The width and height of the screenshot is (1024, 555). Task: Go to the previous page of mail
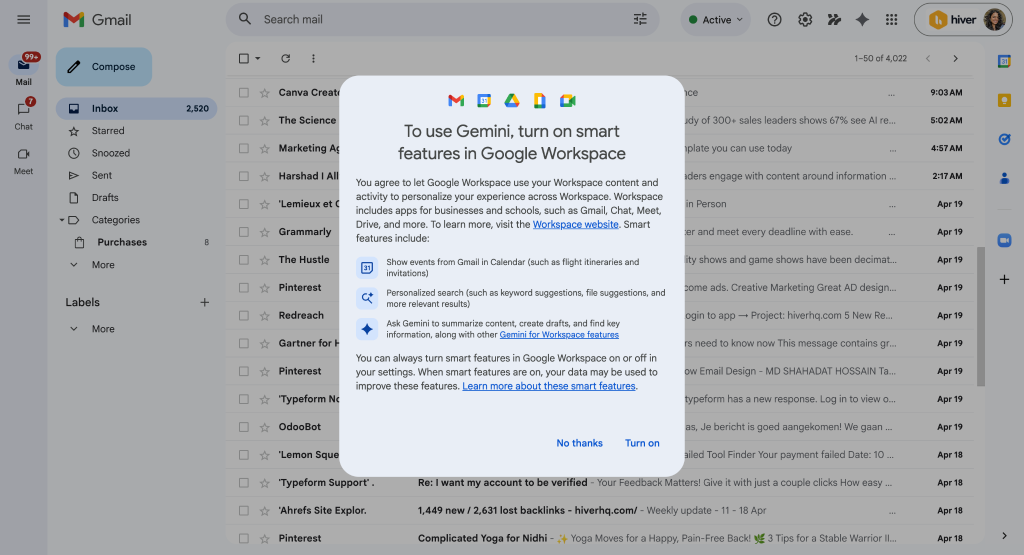tap(927, 58)
